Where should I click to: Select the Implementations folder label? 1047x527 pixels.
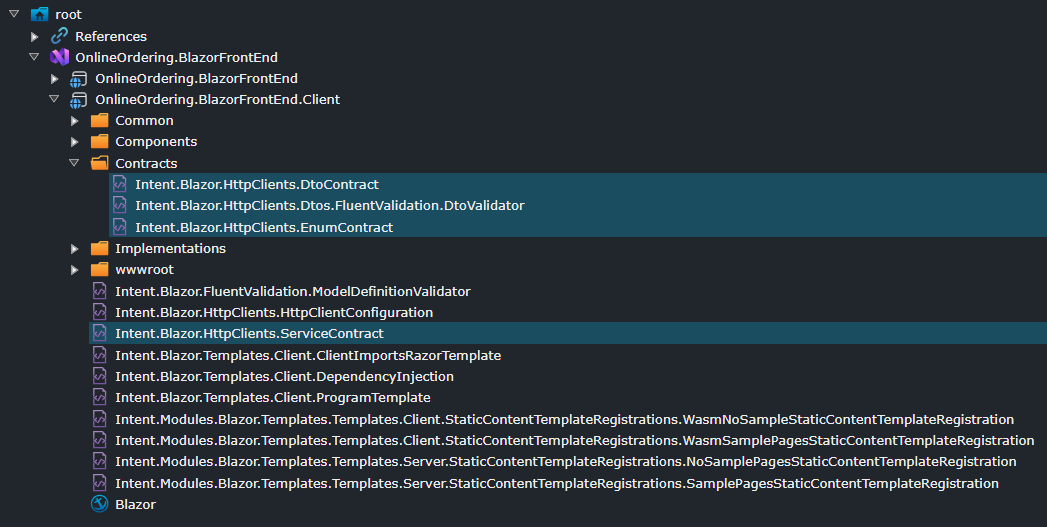pos(170,248)
